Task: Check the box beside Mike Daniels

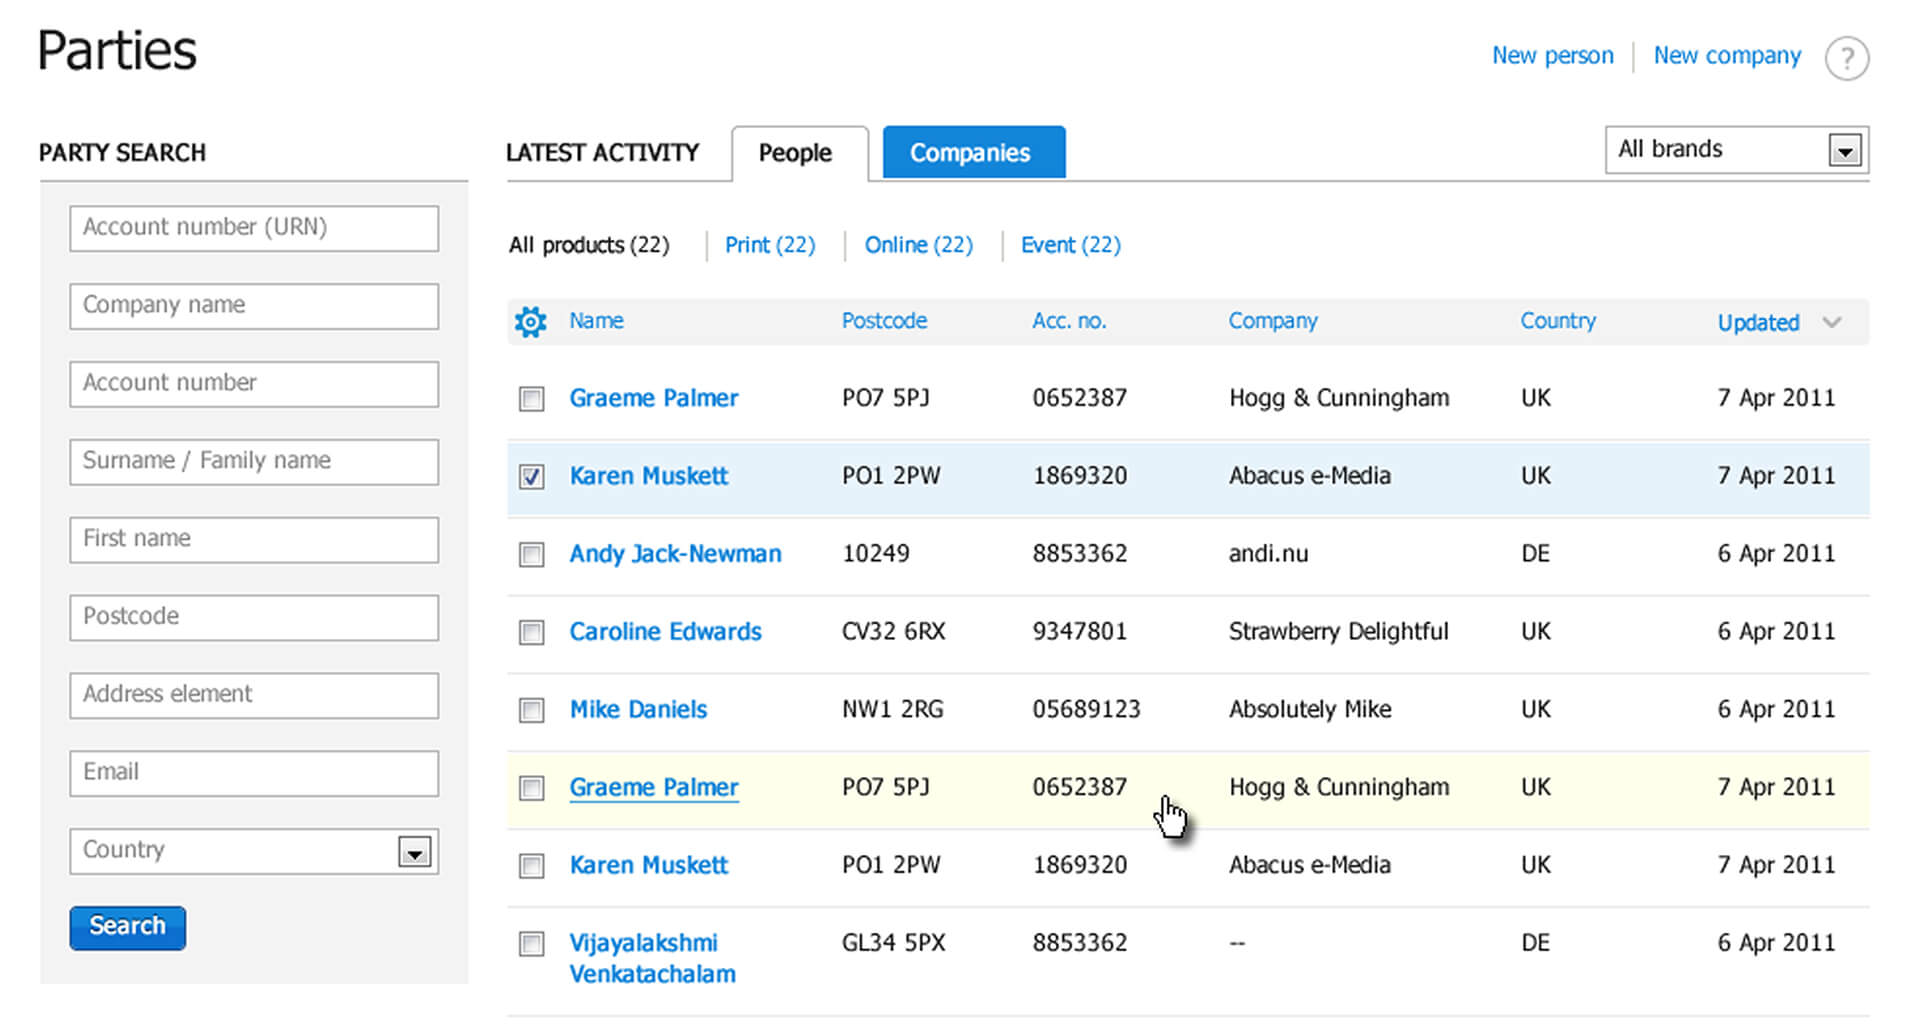Action: [532, 711]
